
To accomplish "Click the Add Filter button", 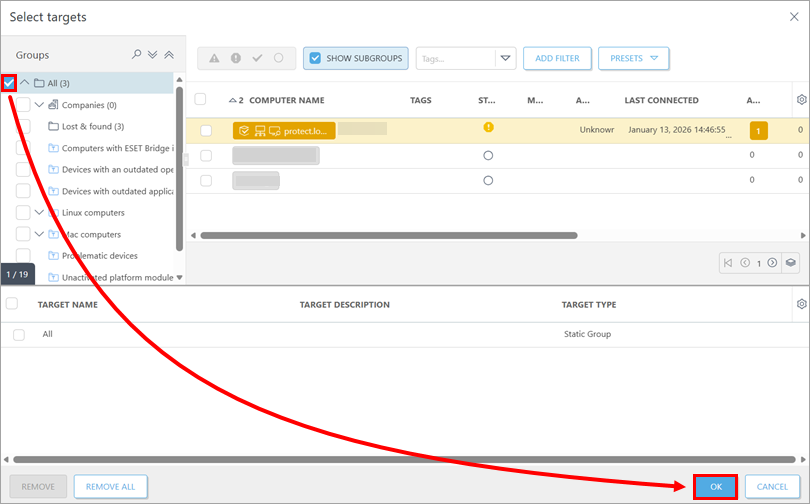I will 557,59.
